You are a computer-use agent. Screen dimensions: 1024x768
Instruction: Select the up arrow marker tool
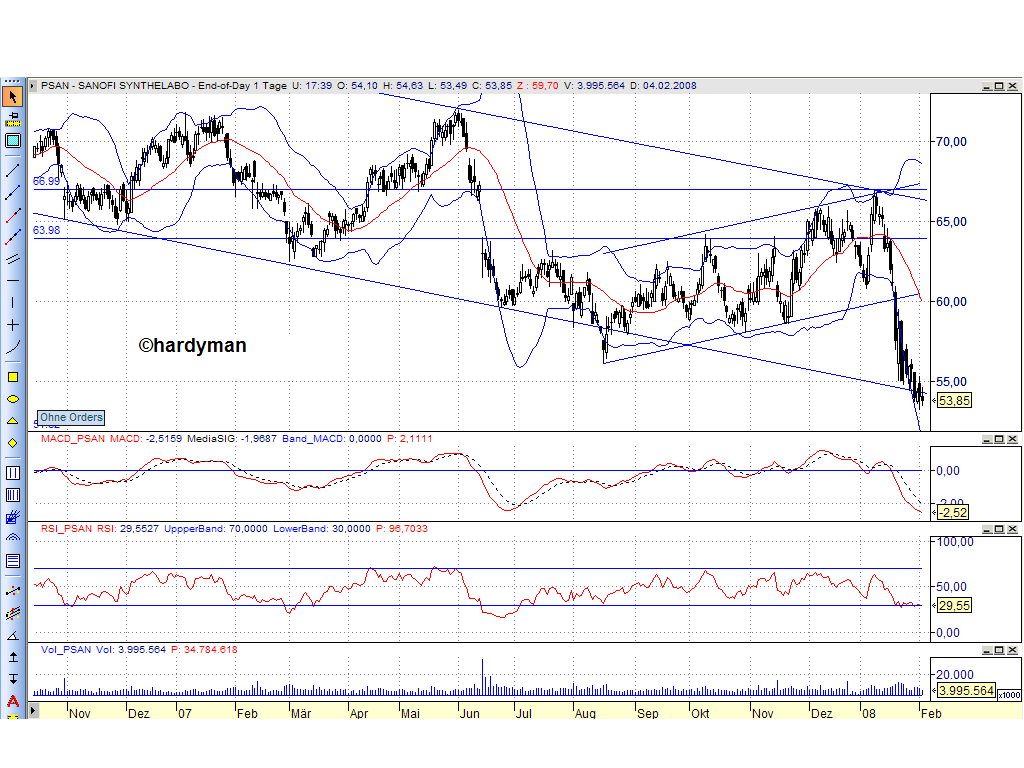[x=12, y=658]
